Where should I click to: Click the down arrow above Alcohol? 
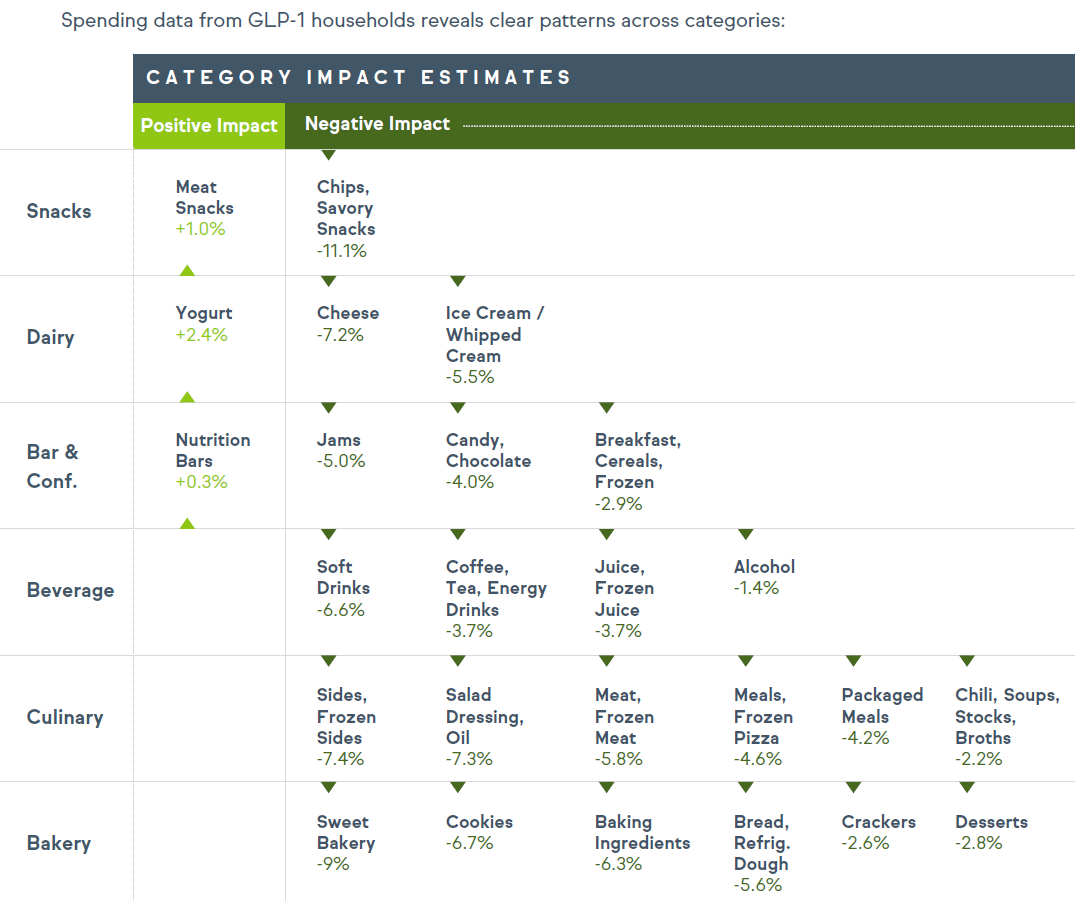745,535
